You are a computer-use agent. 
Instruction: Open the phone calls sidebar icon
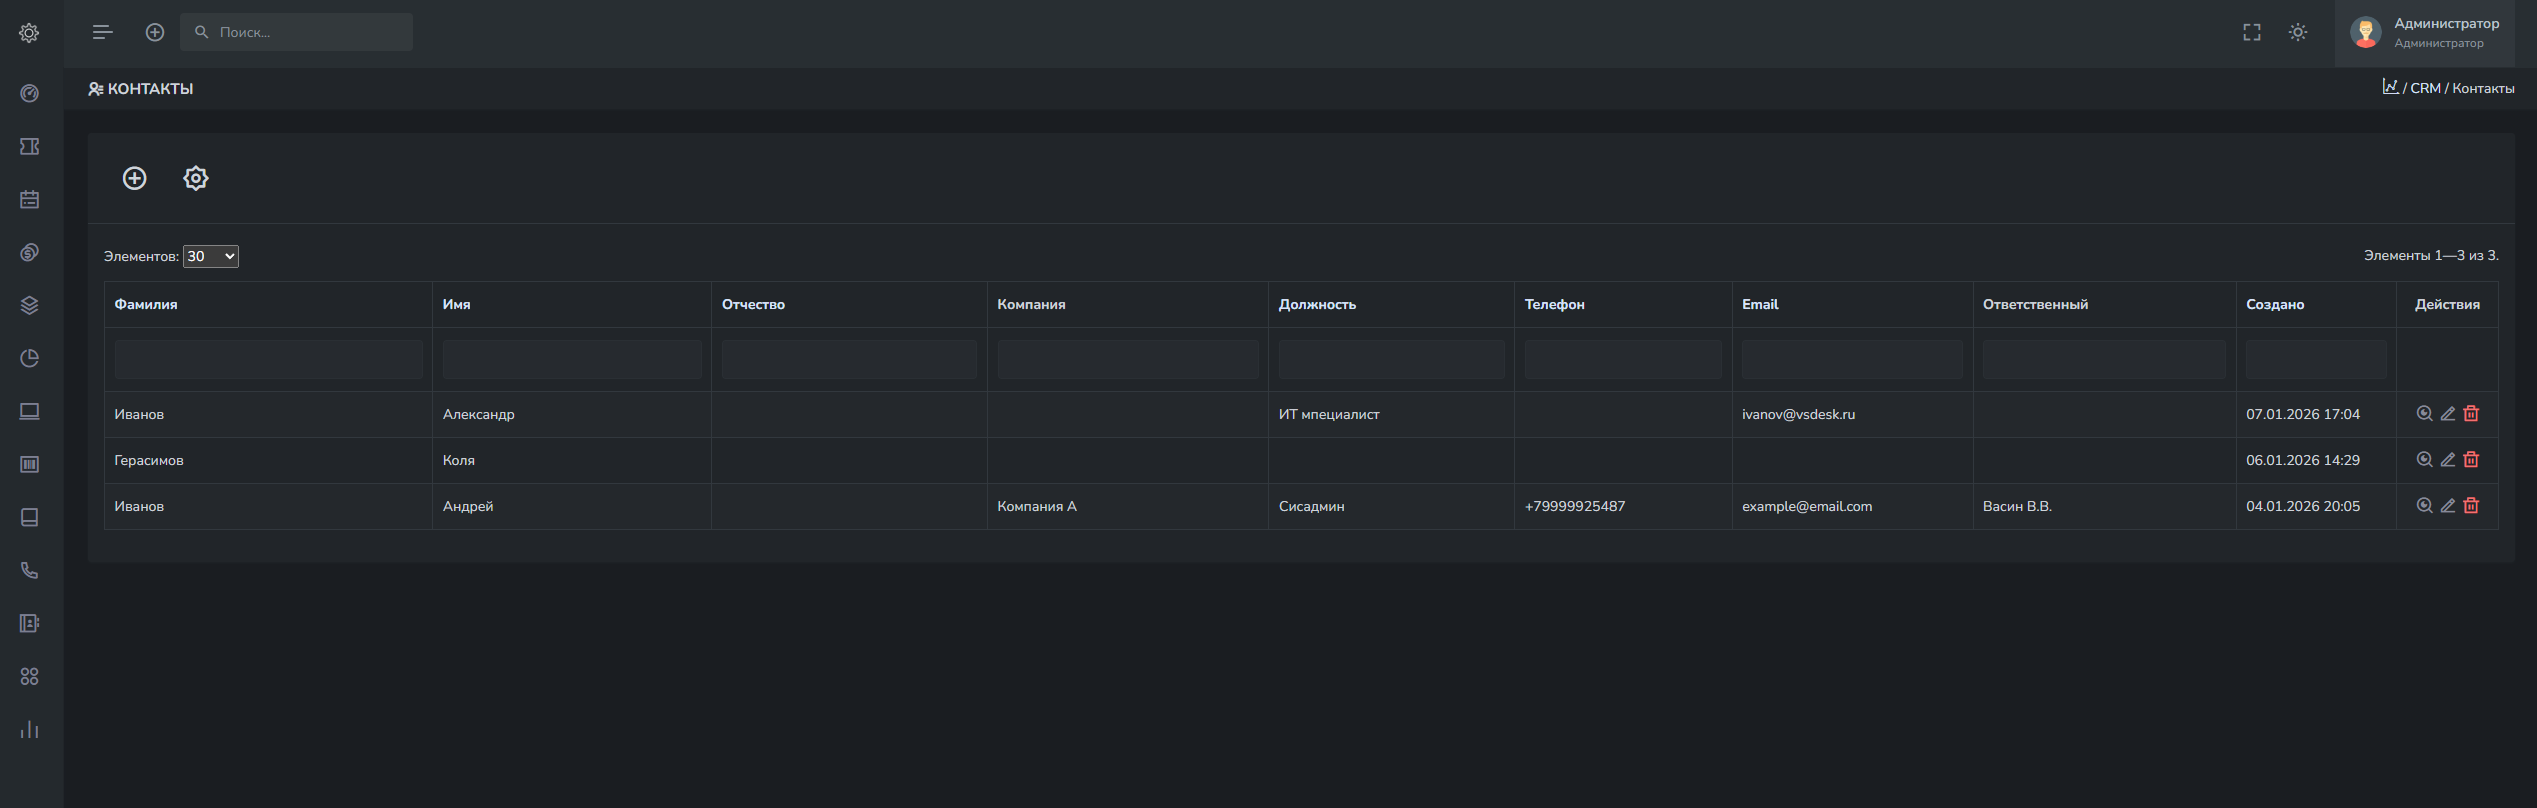[29, 571]
